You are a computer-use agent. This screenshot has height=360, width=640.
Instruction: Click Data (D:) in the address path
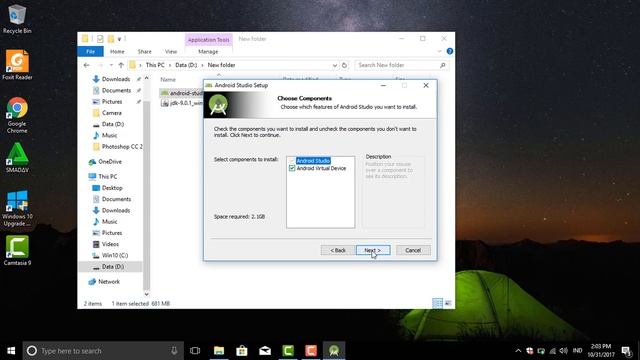tap(186, 65)
